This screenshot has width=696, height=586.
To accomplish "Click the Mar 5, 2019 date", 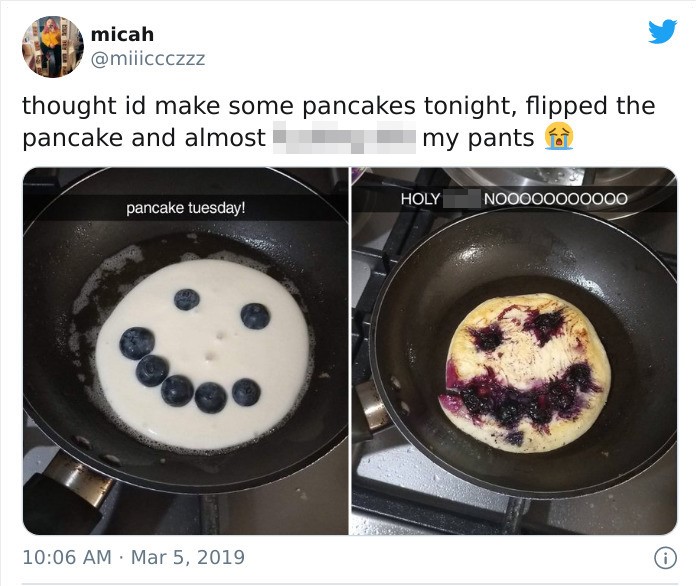I will pyautogui.click(x=188, y=558).
